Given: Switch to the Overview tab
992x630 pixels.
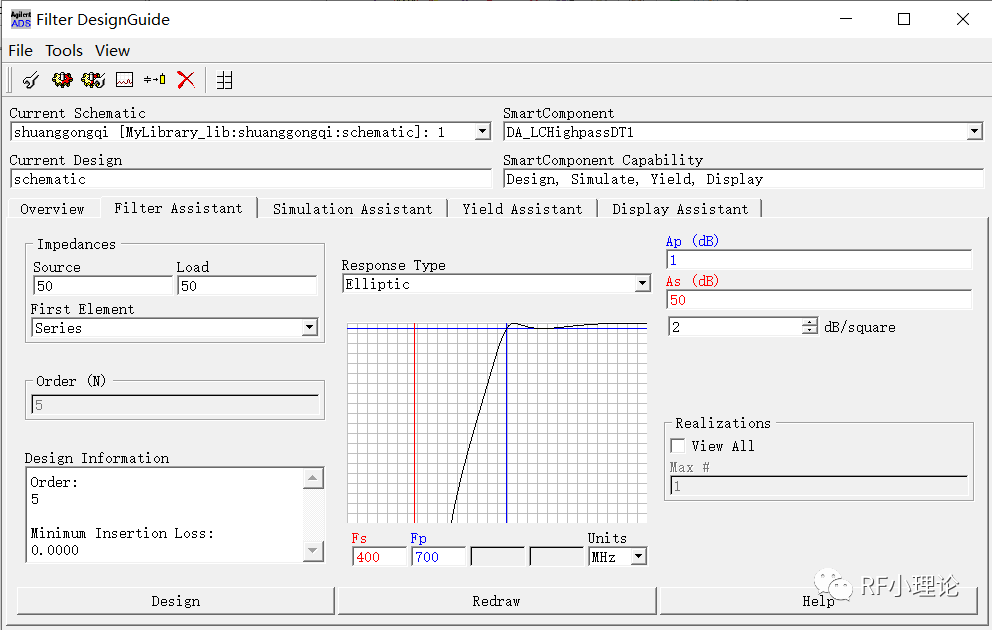Looking at the screenshot, I should [x=53, y=209].
